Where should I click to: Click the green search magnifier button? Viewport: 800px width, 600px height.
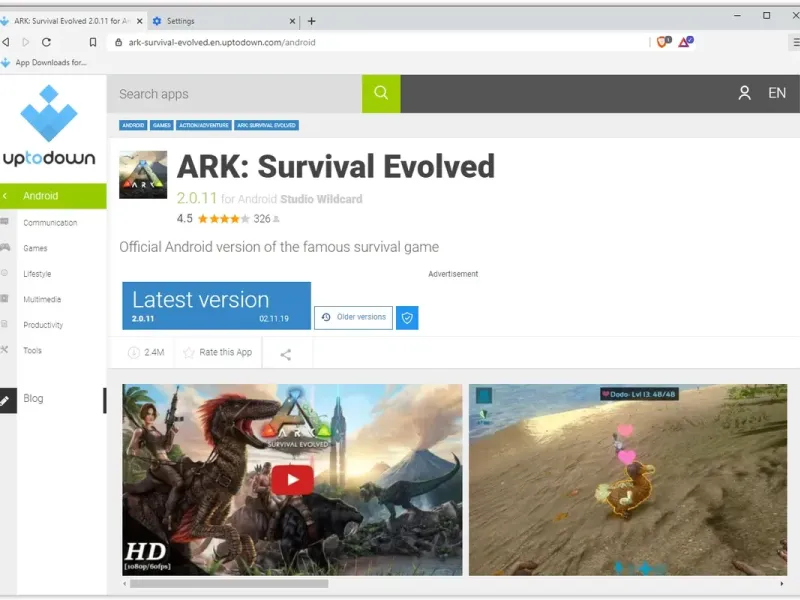(x=381, y=93)
